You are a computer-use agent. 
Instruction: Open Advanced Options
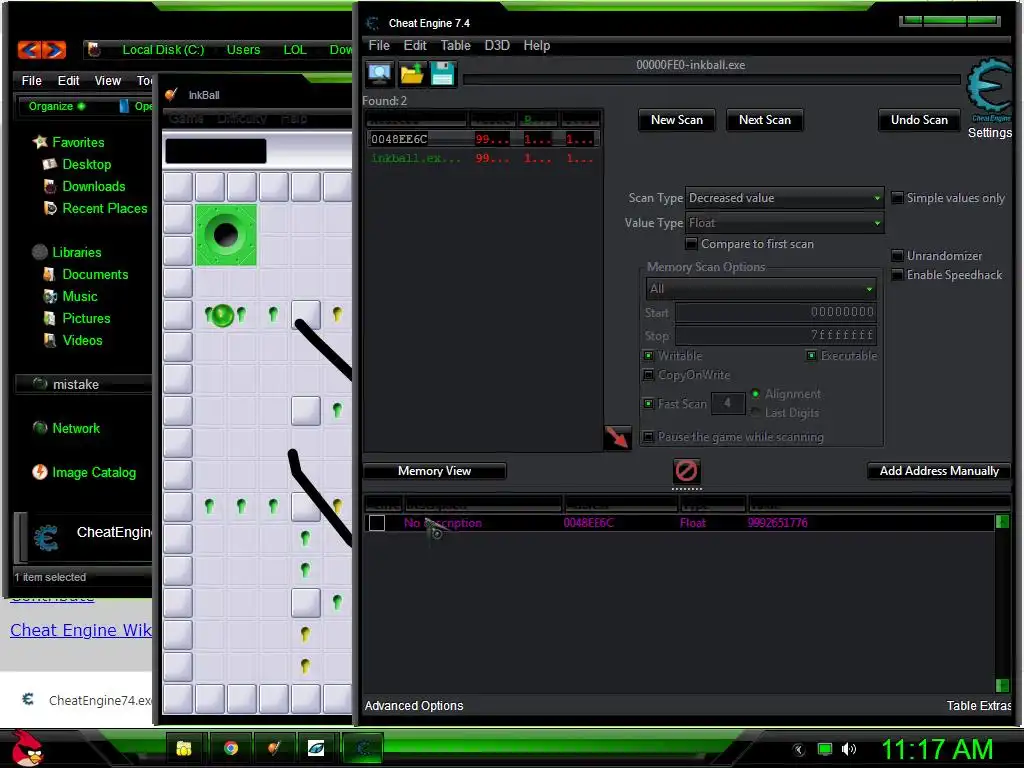pyautogui.click(x=414, y=705)
